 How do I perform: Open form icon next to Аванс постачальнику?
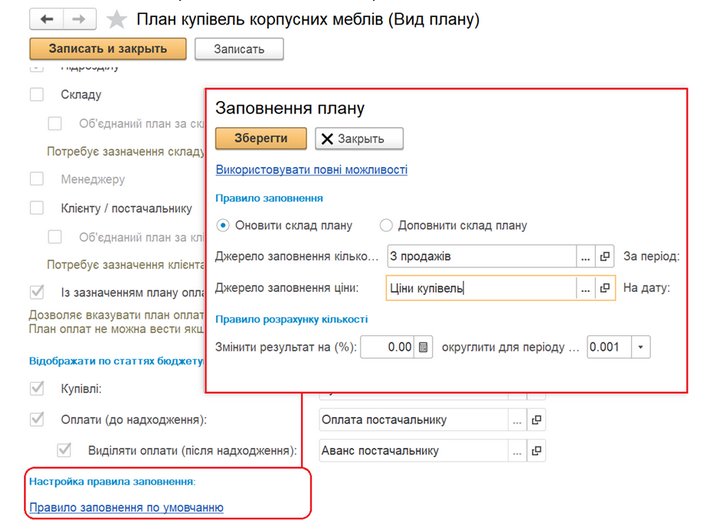click(536, 451)
